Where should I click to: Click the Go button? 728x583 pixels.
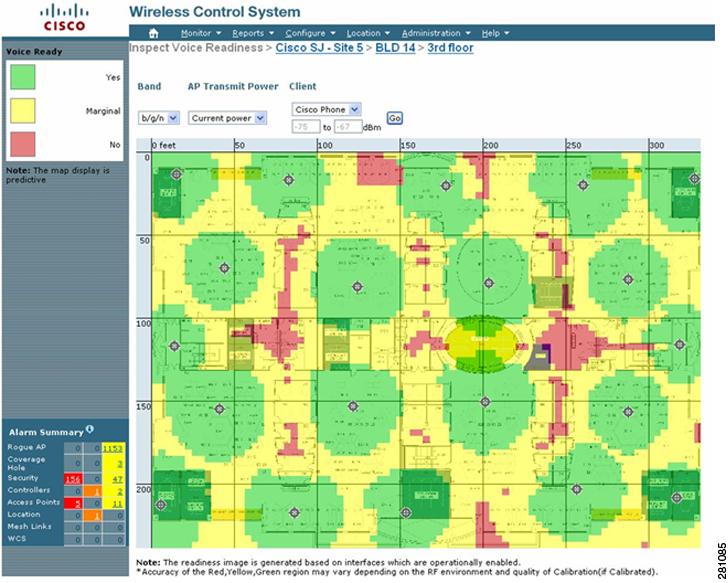pyautogui.click(x=395, y=118)
